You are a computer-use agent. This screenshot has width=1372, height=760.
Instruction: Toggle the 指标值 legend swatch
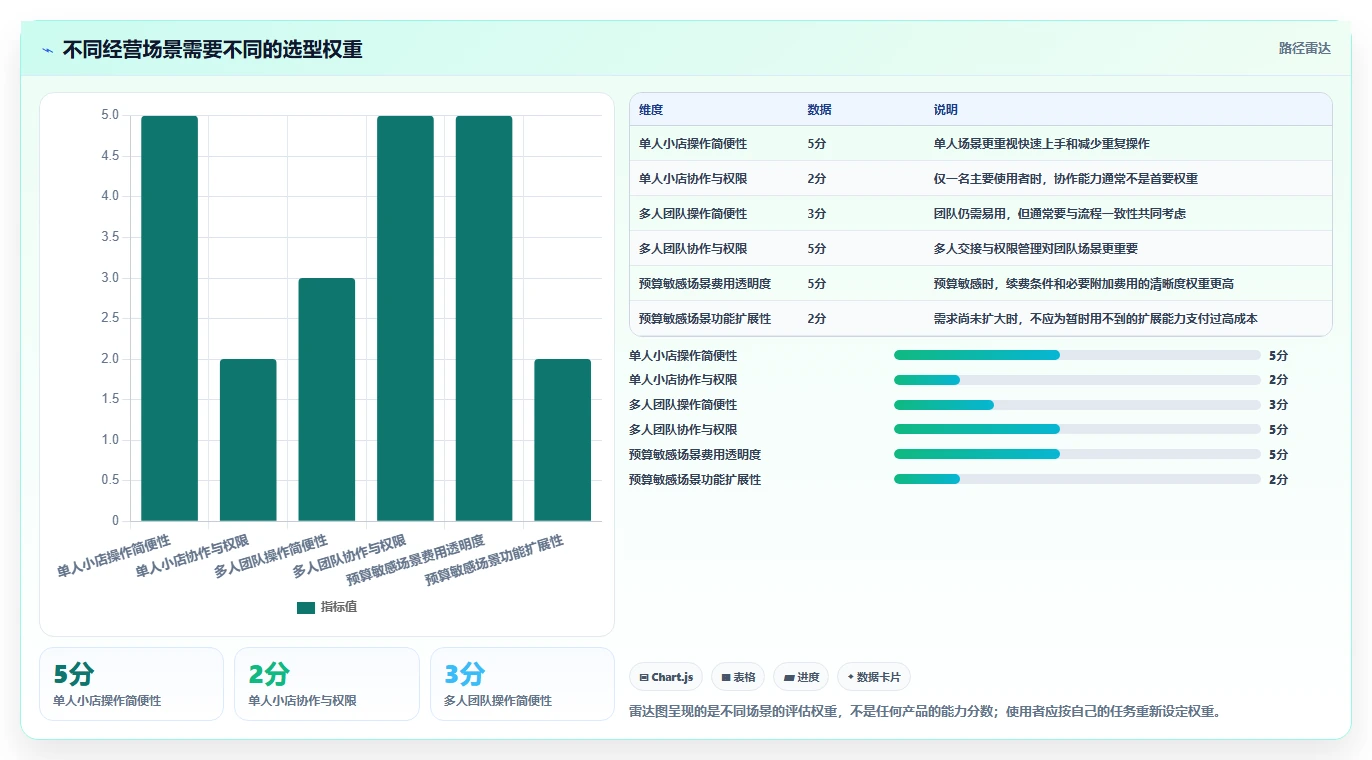[x=306, y=608]
